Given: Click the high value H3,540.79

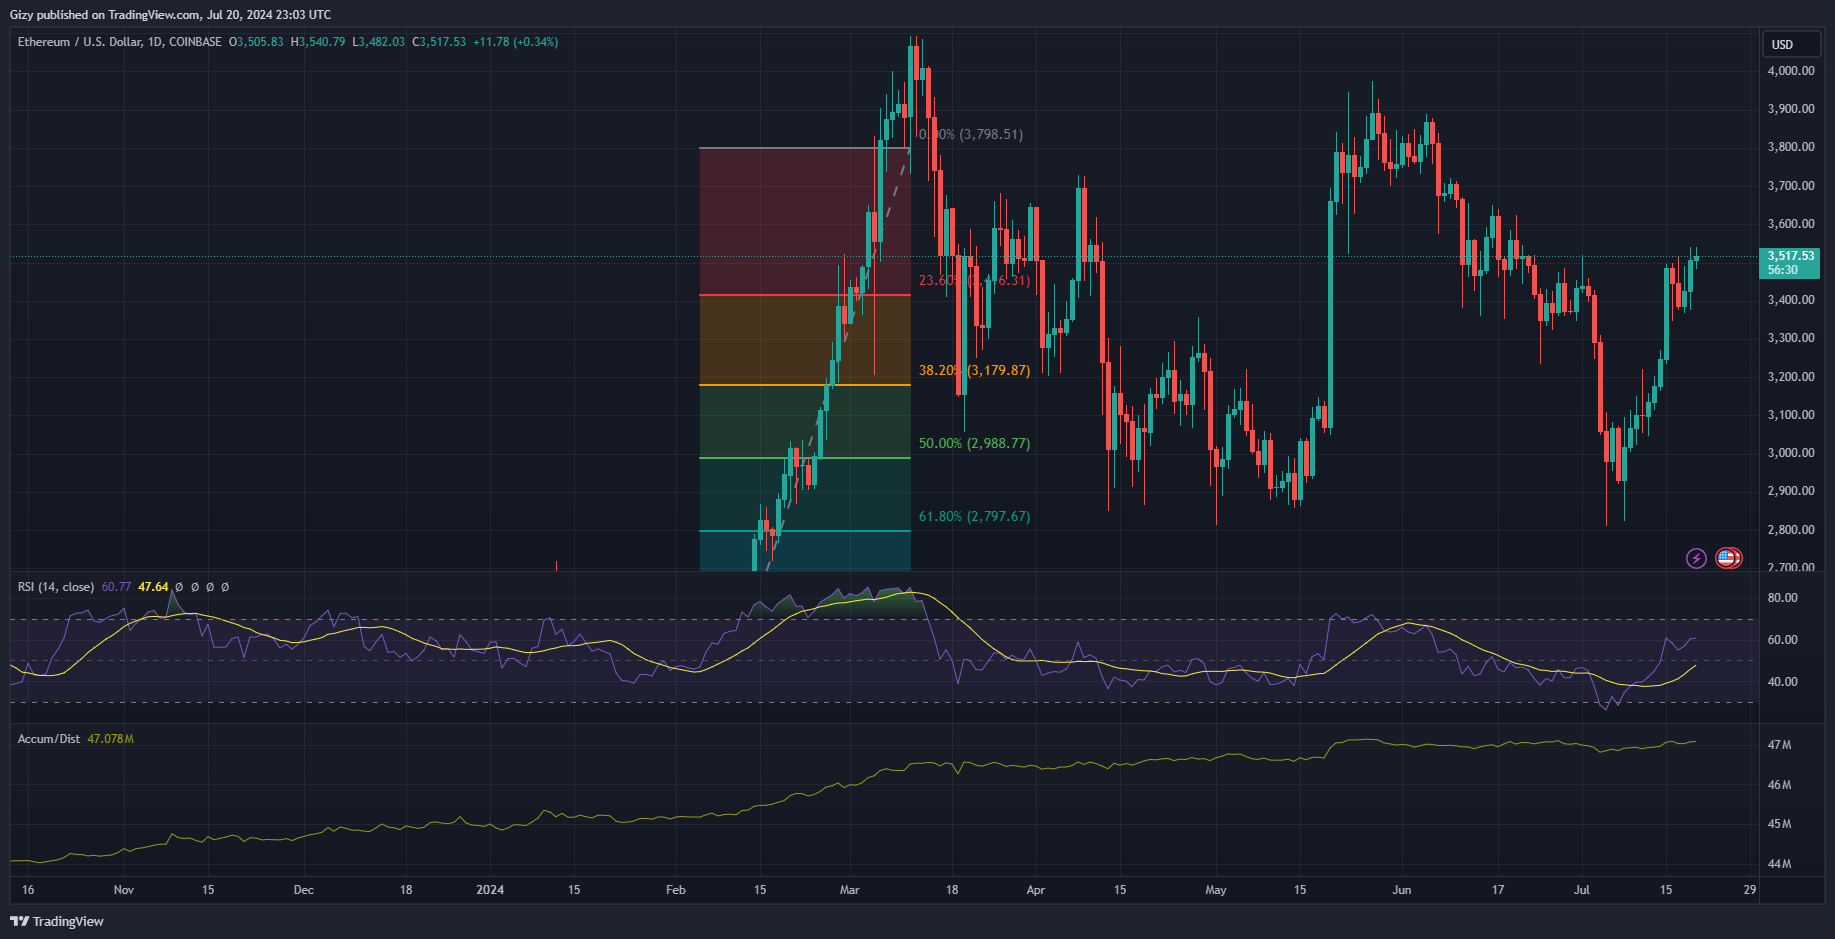Looking at the screenshot, I should pos(318,42).
